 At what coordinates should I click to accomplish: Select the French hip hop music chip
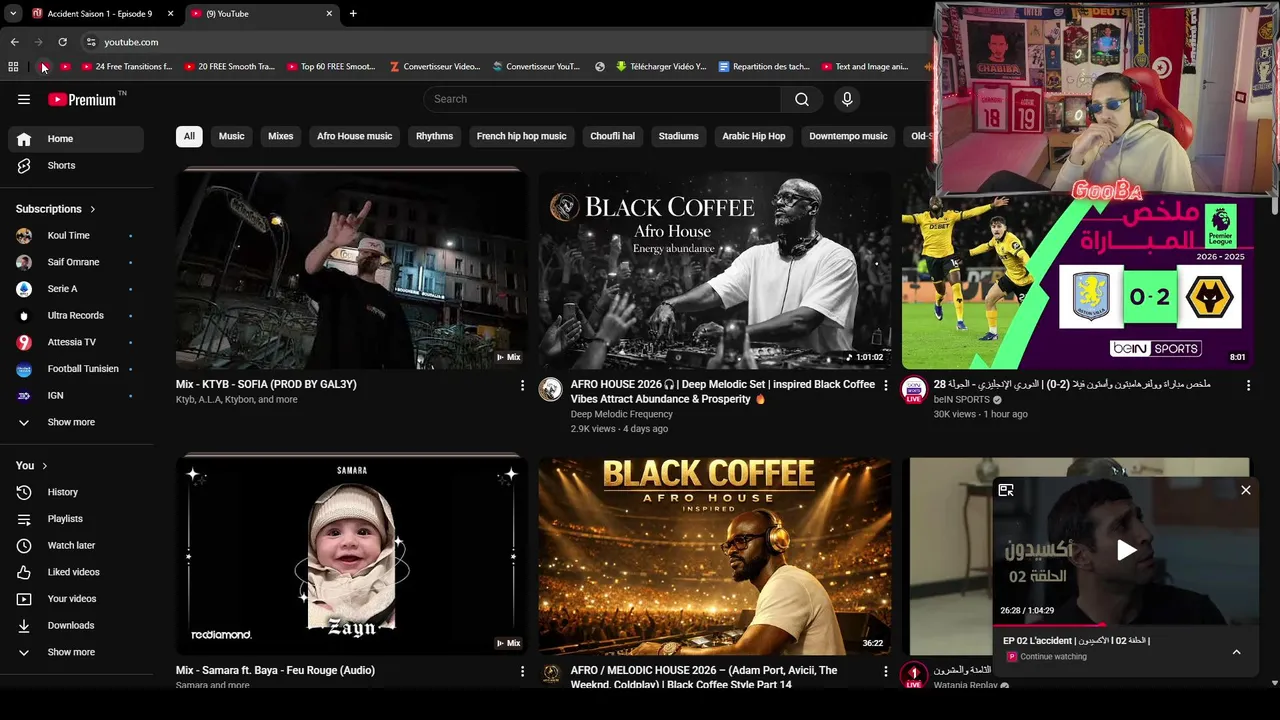522,136
